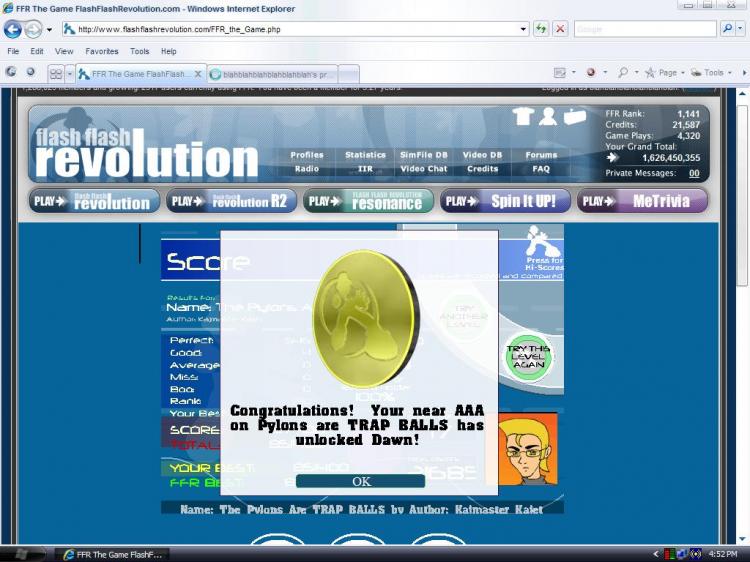Viewport: 750px width, 562px height.
Task: Open the Windows Start button
Action: click(21, 554)
